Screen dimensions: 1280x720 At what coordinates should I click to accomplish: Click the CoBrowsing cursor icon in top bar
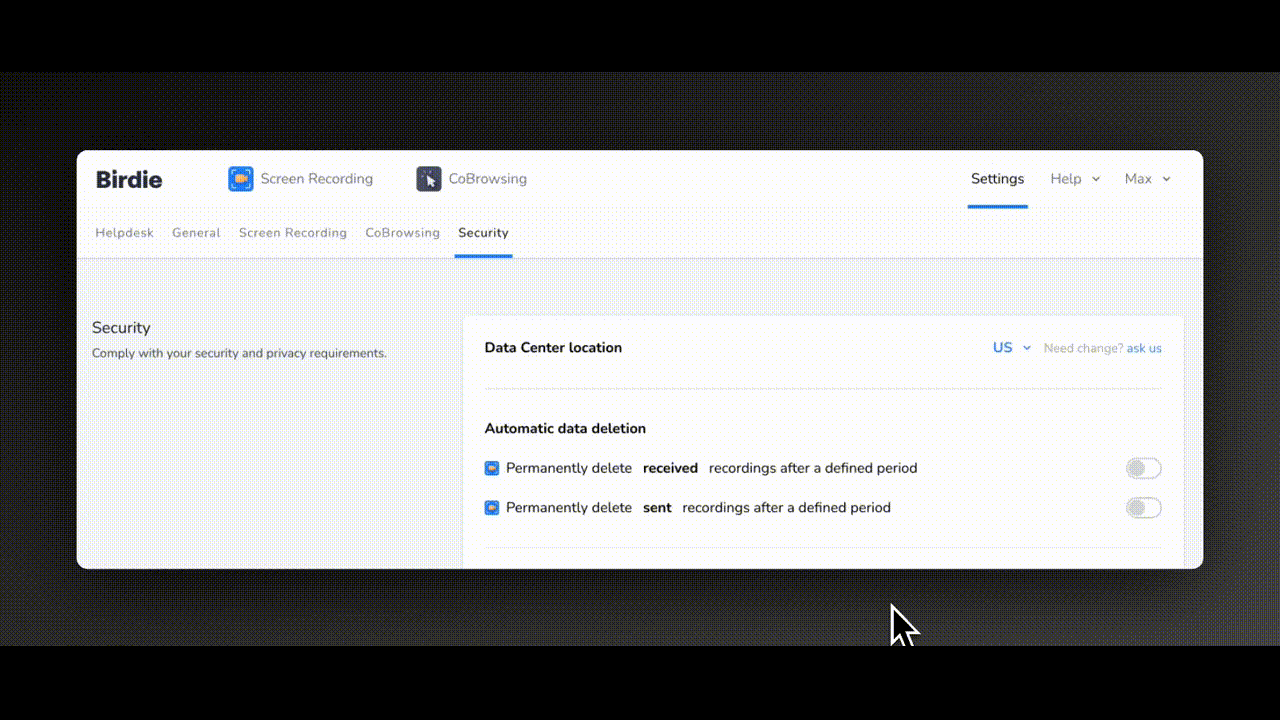[429, 179]
